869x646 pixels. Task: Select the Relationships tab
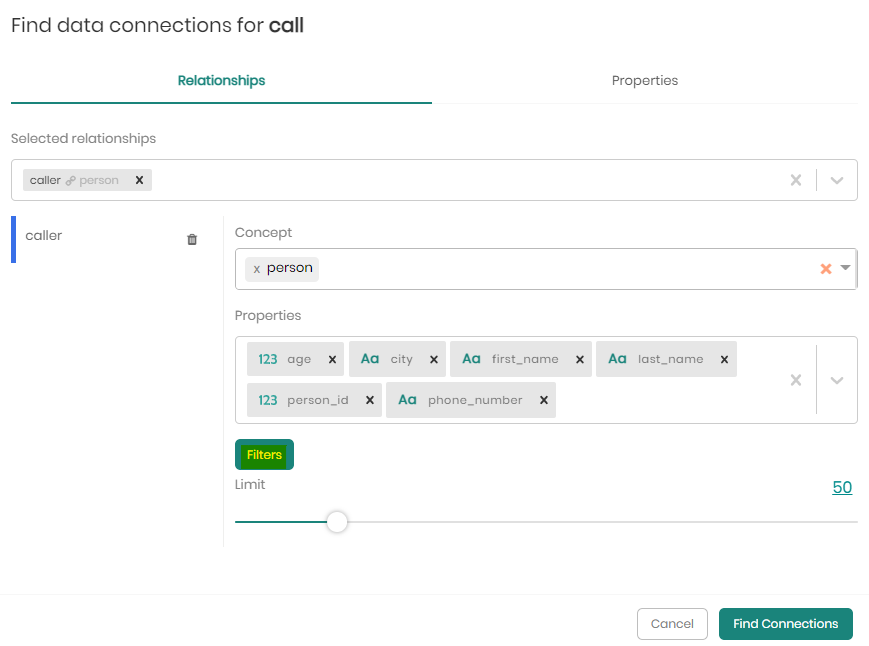click(221, 80)
